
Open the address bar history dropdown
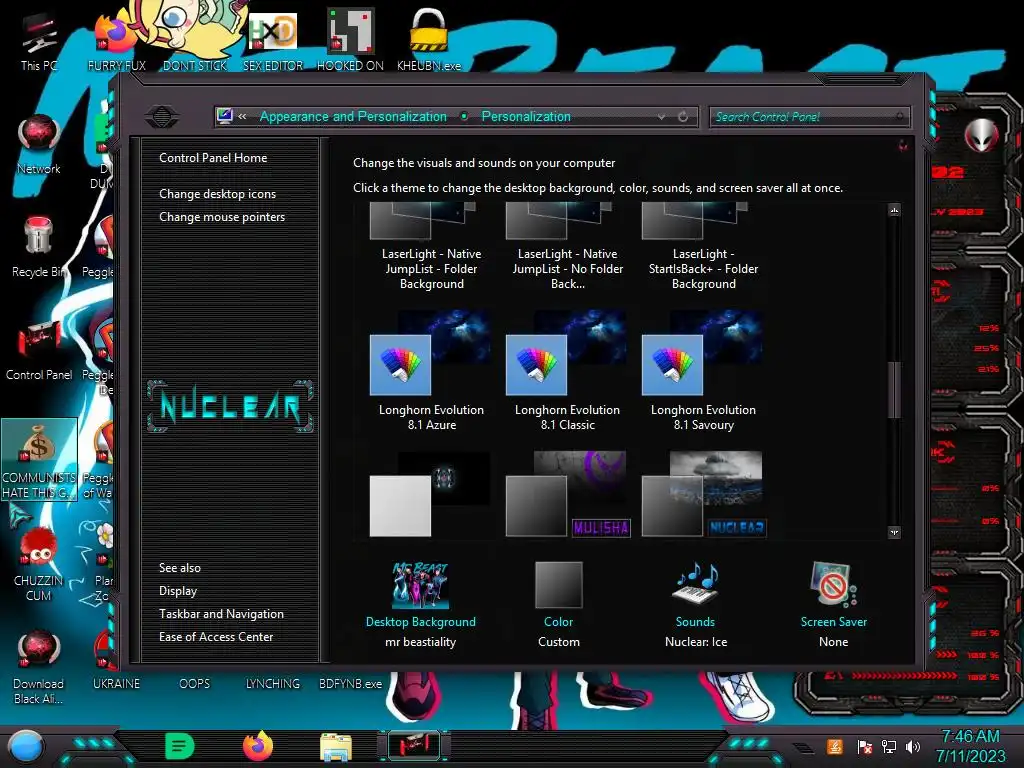coord(662,117)
